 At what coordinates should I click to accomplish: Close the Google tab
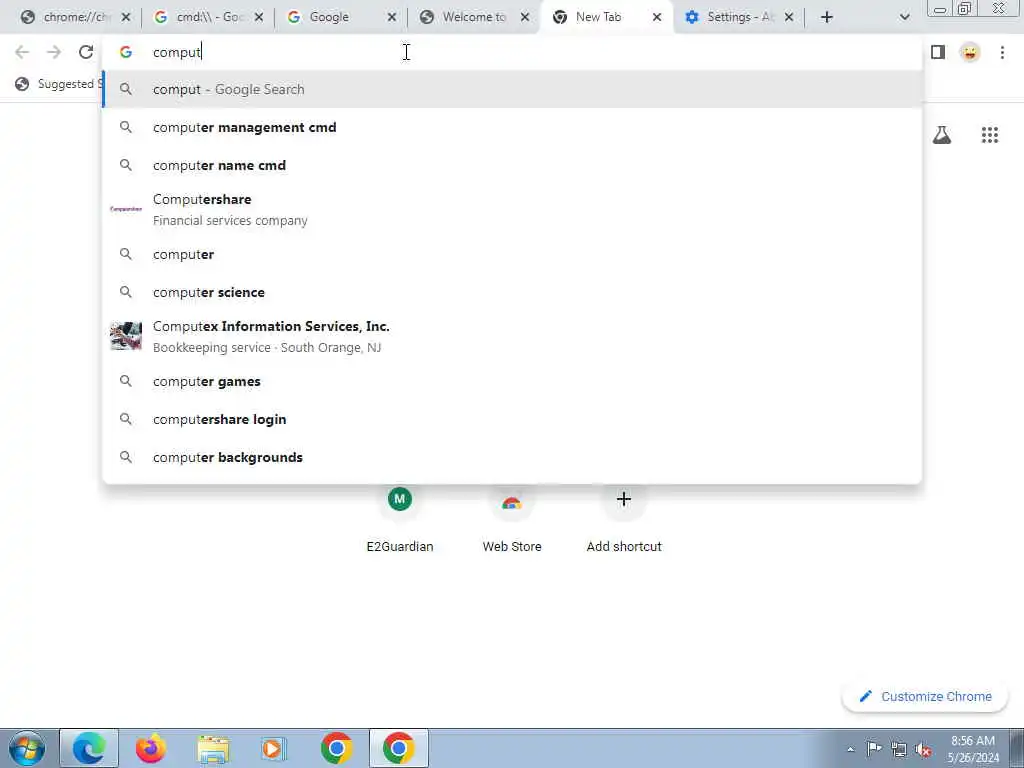pos(392,18)
